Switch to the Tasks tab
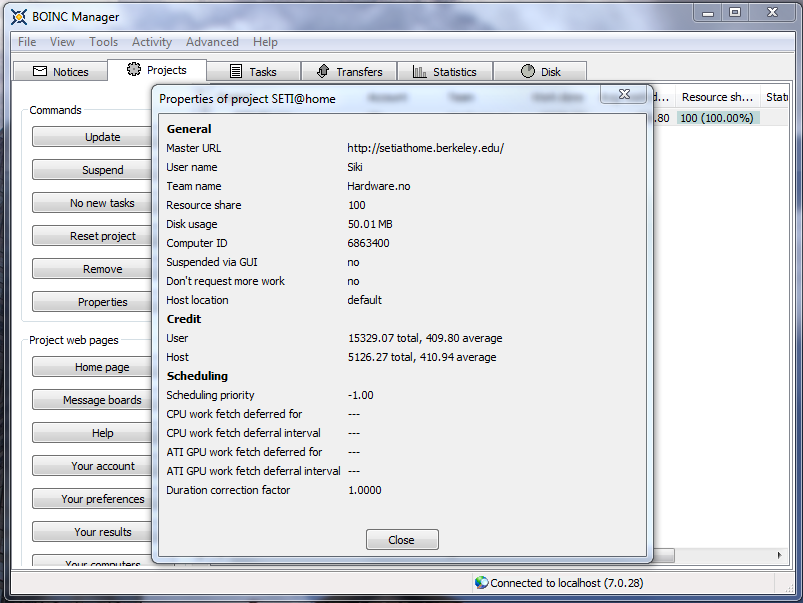This screenshot has height=603, width=803. coord(253,72)
